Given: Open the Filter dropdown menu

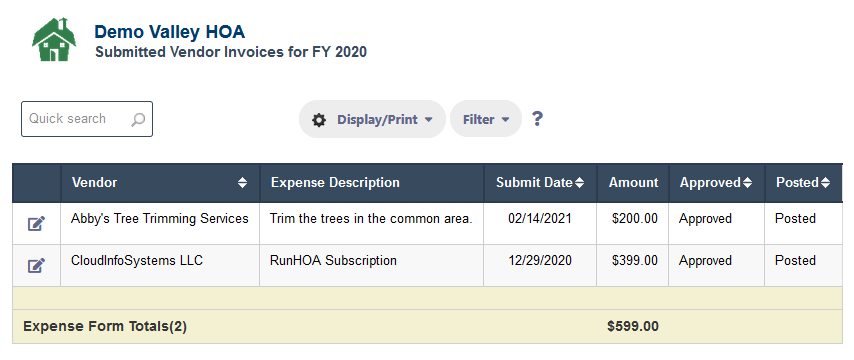Looking at the screenshot, I should pyautogui.click(x=486, y=119).
